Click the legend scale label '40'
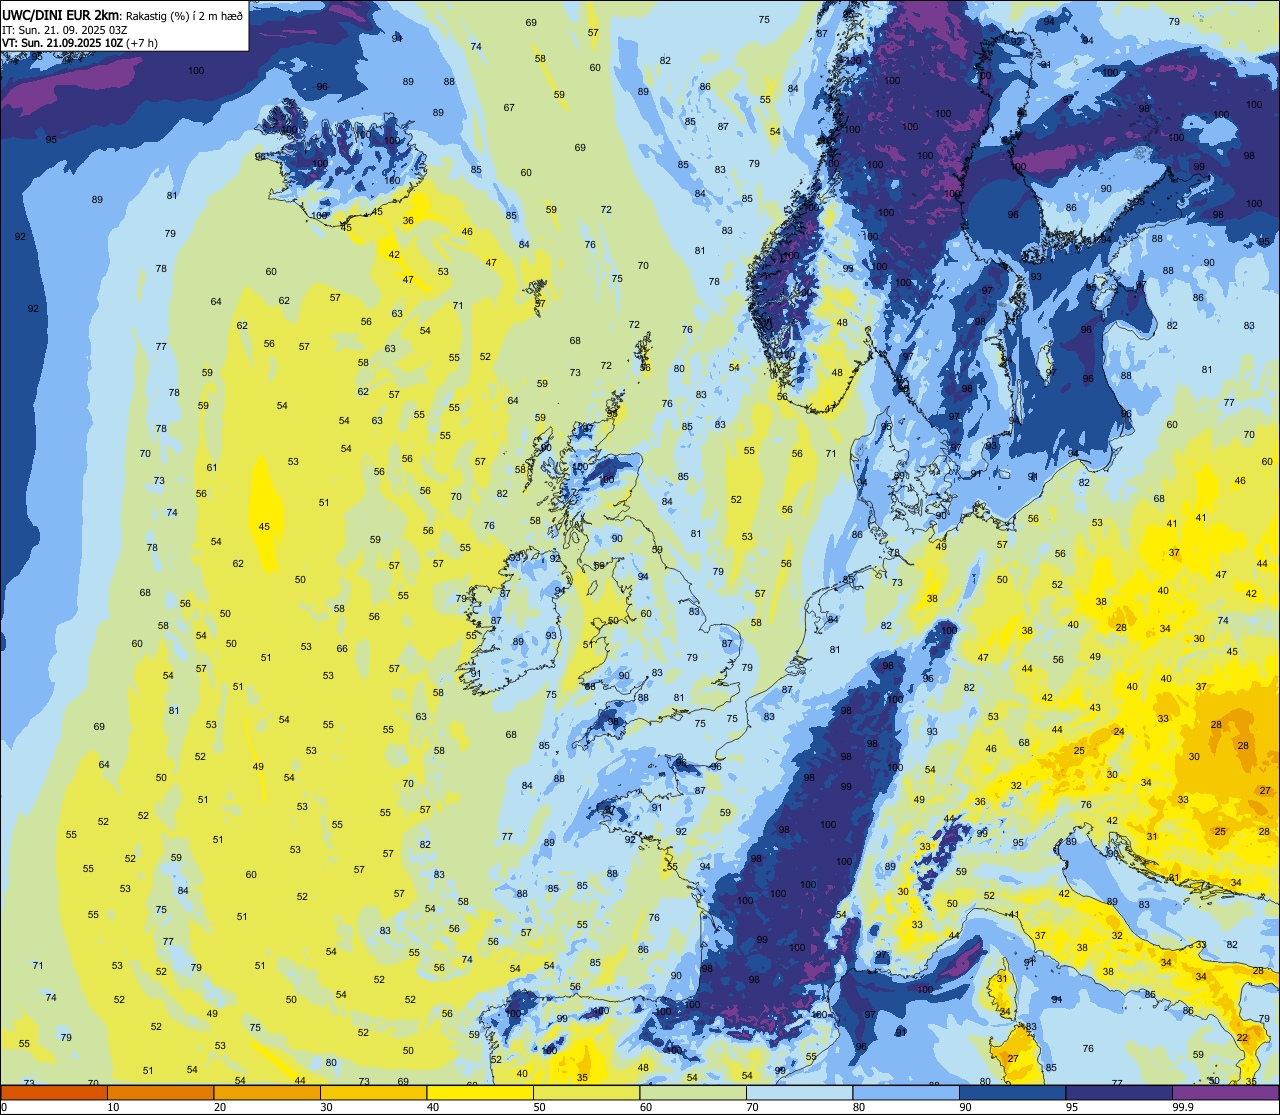Viewport: 1280px width, 1115px height. [x=433, y=1107]
